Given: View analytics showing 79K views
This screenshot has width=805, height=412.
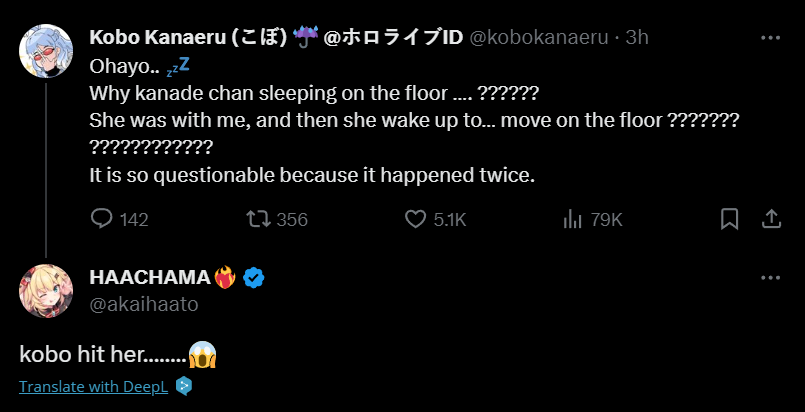Looking at the screenshot, I should pos(574,219).
